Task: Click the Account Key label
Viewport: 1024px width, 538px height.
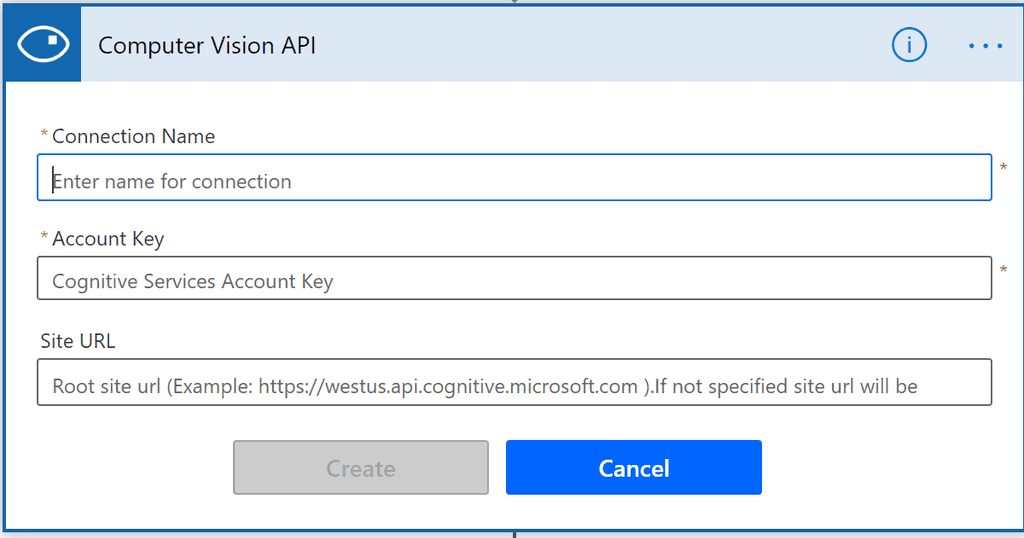Action: tap(108, 239)
